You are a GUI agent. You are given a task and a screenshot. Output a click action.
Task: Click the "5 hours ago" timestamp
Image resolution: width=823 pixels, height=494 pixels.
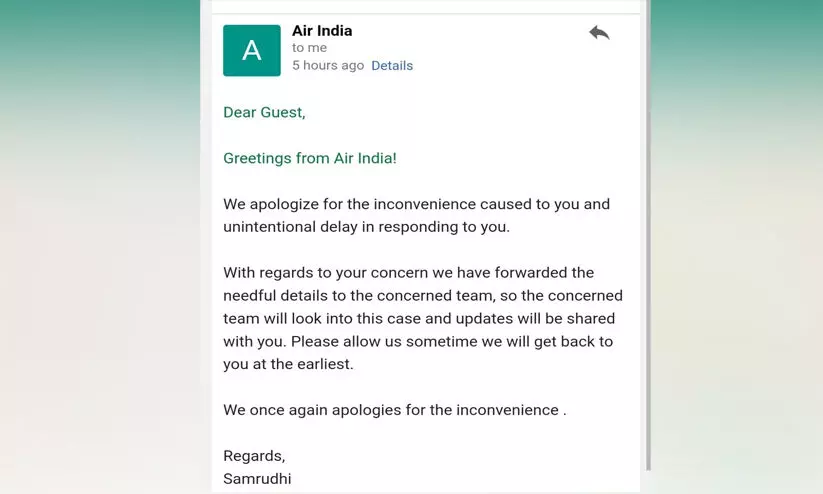tap(328, 66)
